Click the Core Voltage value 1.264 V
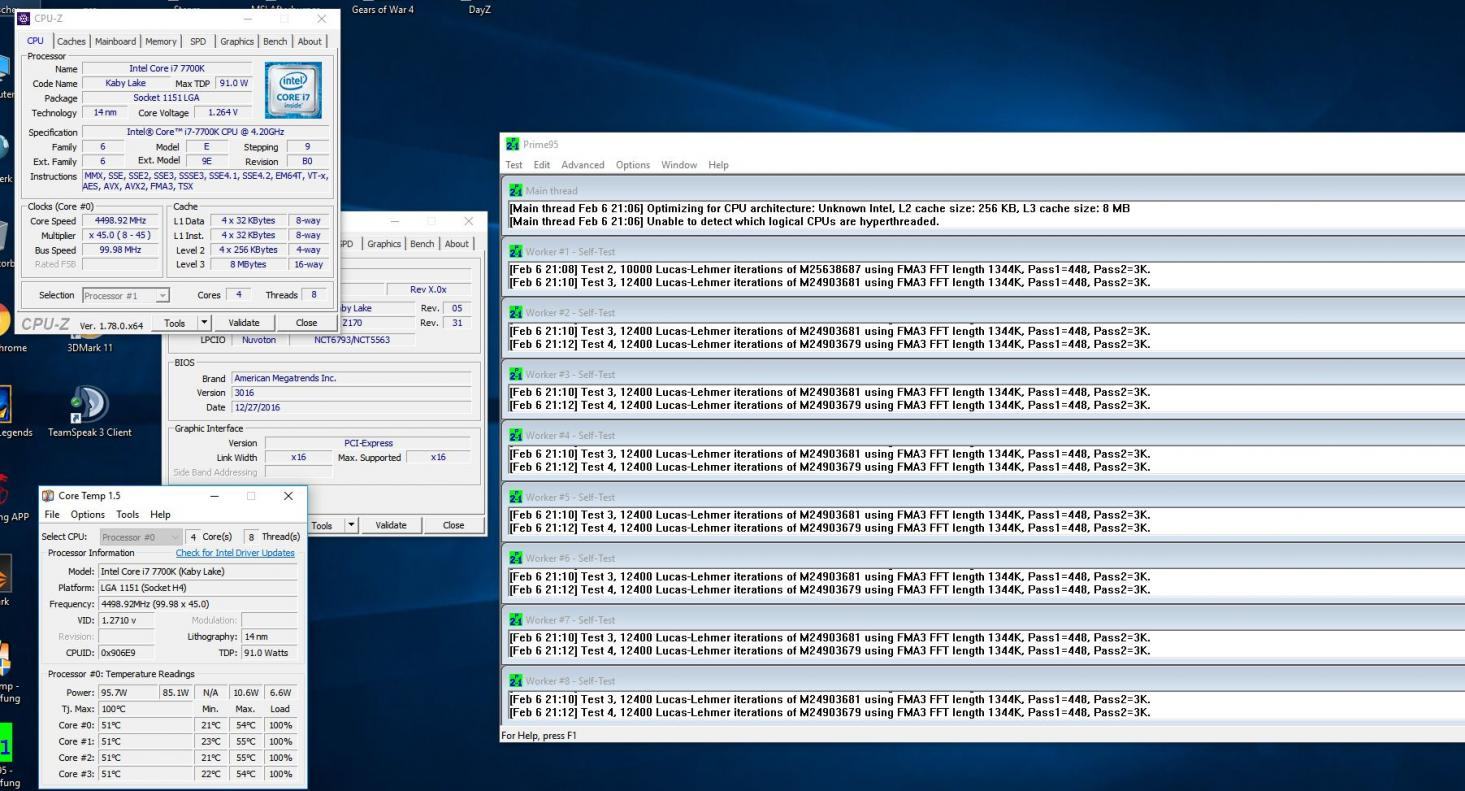 222,113
